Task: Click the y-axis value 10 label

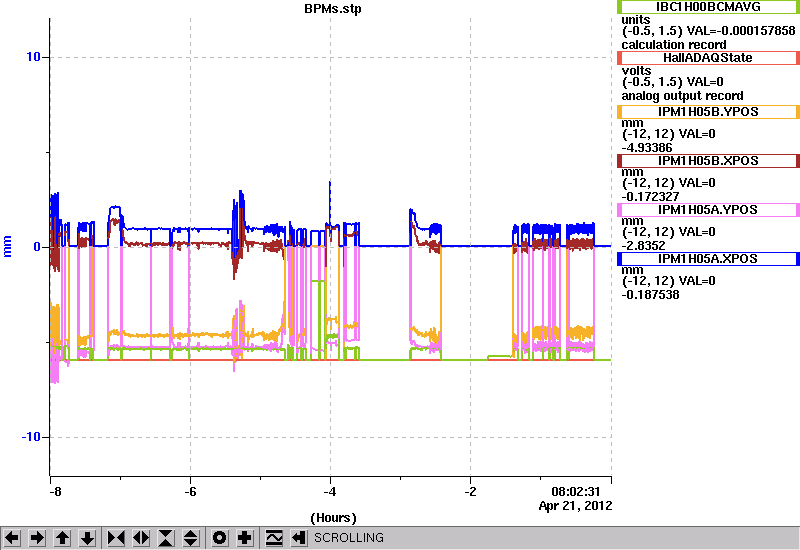Action: (33, 57)
